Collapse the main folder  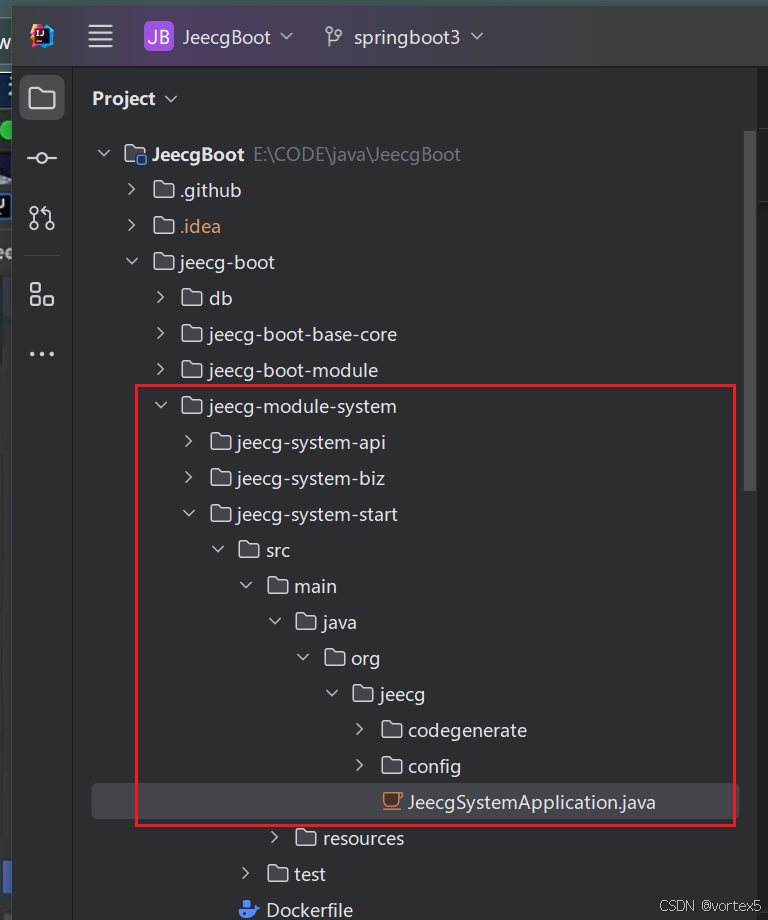tap(246, 586)
